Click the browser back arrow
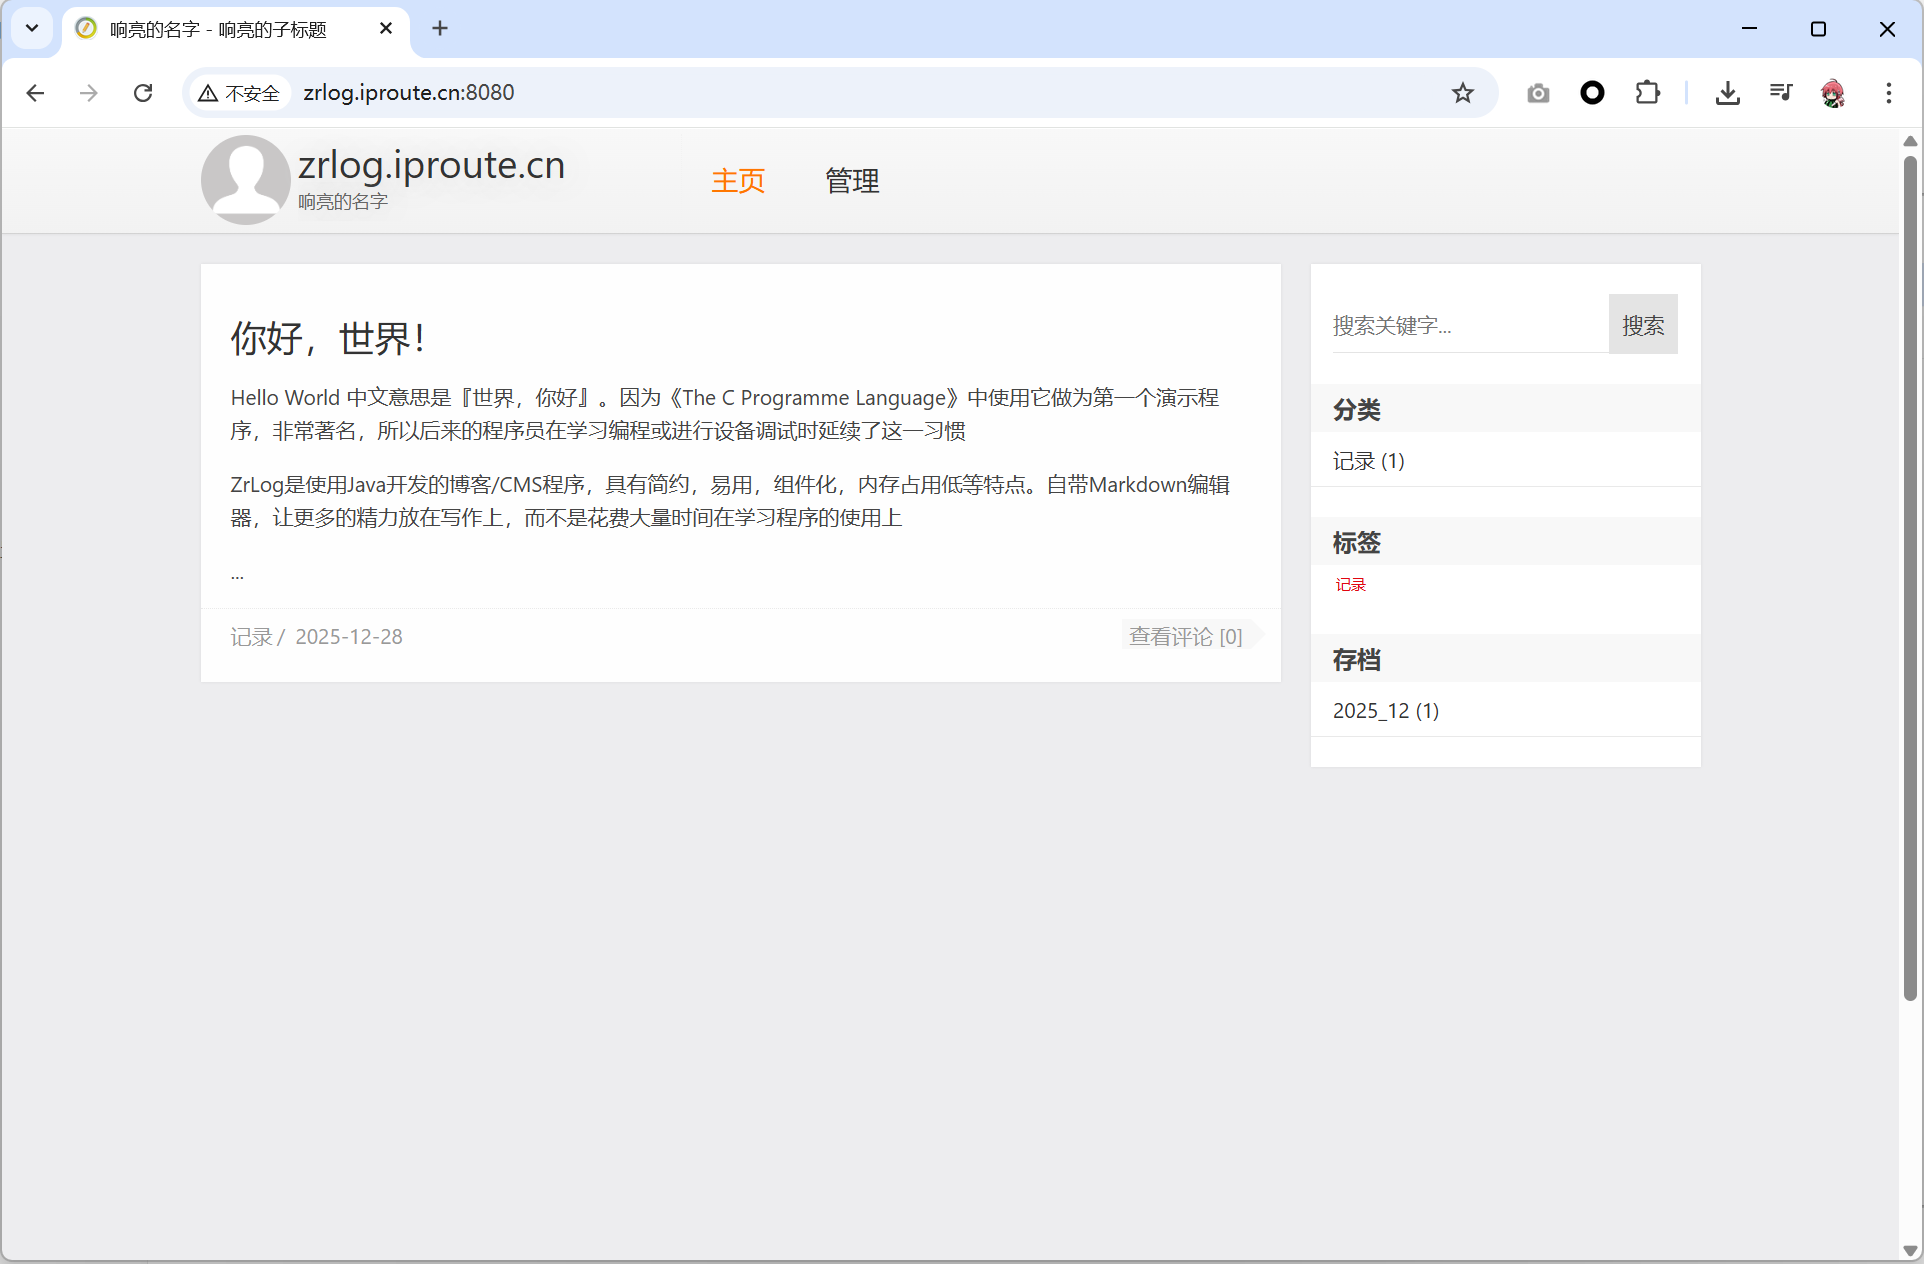 (x=36, y=93)
